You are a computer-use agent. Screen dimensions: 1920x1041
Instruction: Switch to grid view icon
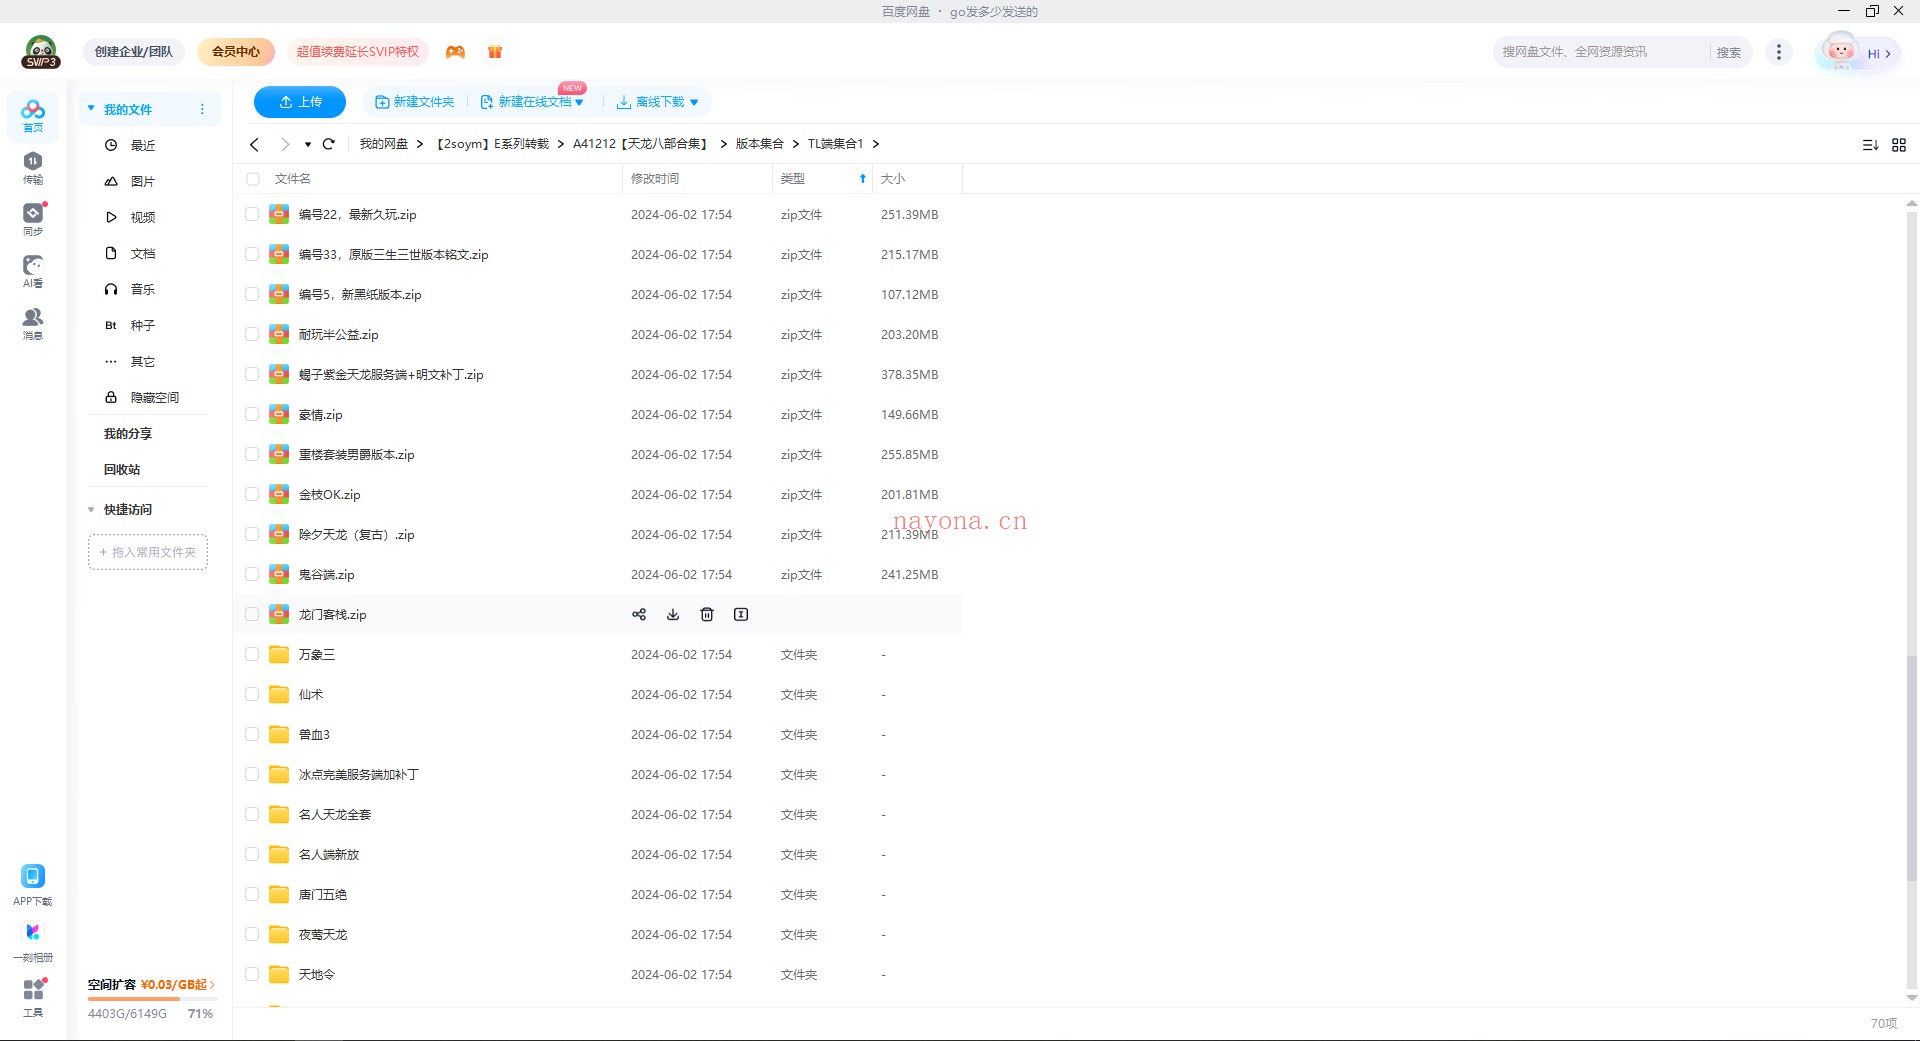pyautogui.click(x=1899, y=145)
